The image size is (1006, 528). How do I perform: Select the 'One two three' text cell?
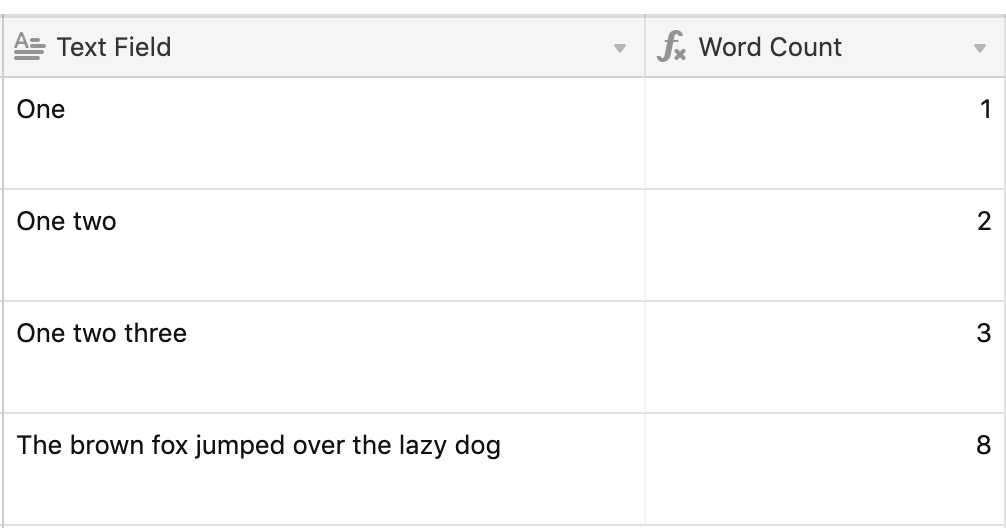pyautogui.click(x=324, y=357)
